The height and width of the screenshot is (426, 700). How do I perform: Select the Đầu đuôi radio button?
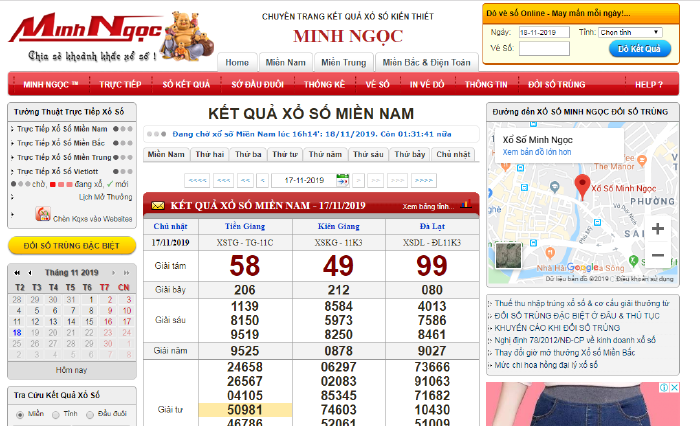point(90,415)
